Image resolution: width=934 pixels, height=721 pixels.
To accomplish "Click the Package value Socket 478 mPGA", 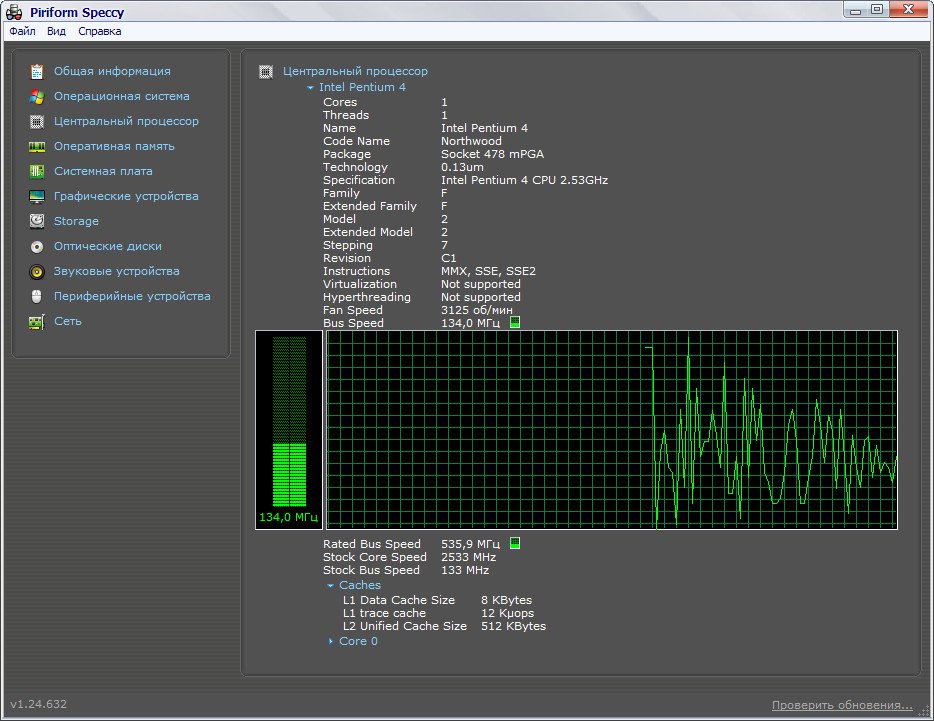I will (x=492, y=154).
